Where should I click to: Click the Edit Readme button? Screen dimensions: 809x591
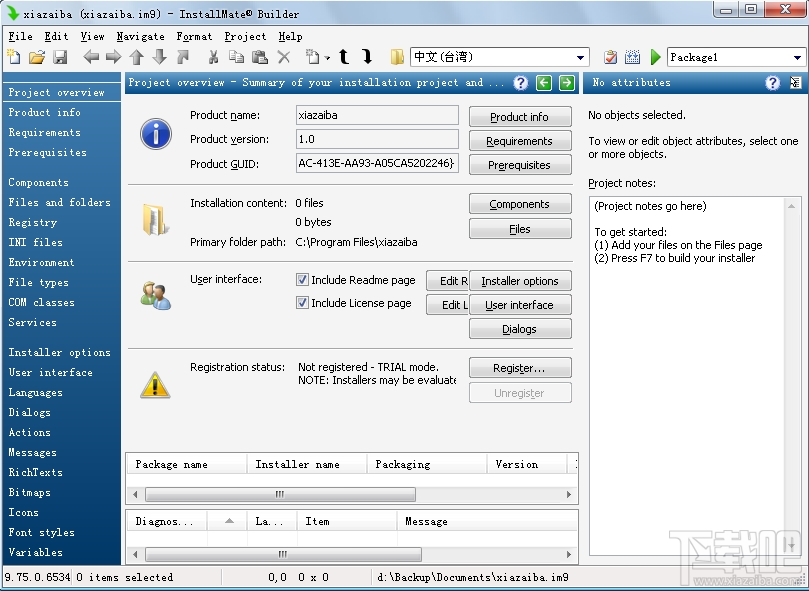pyautogui.click(x=447, y=281)
